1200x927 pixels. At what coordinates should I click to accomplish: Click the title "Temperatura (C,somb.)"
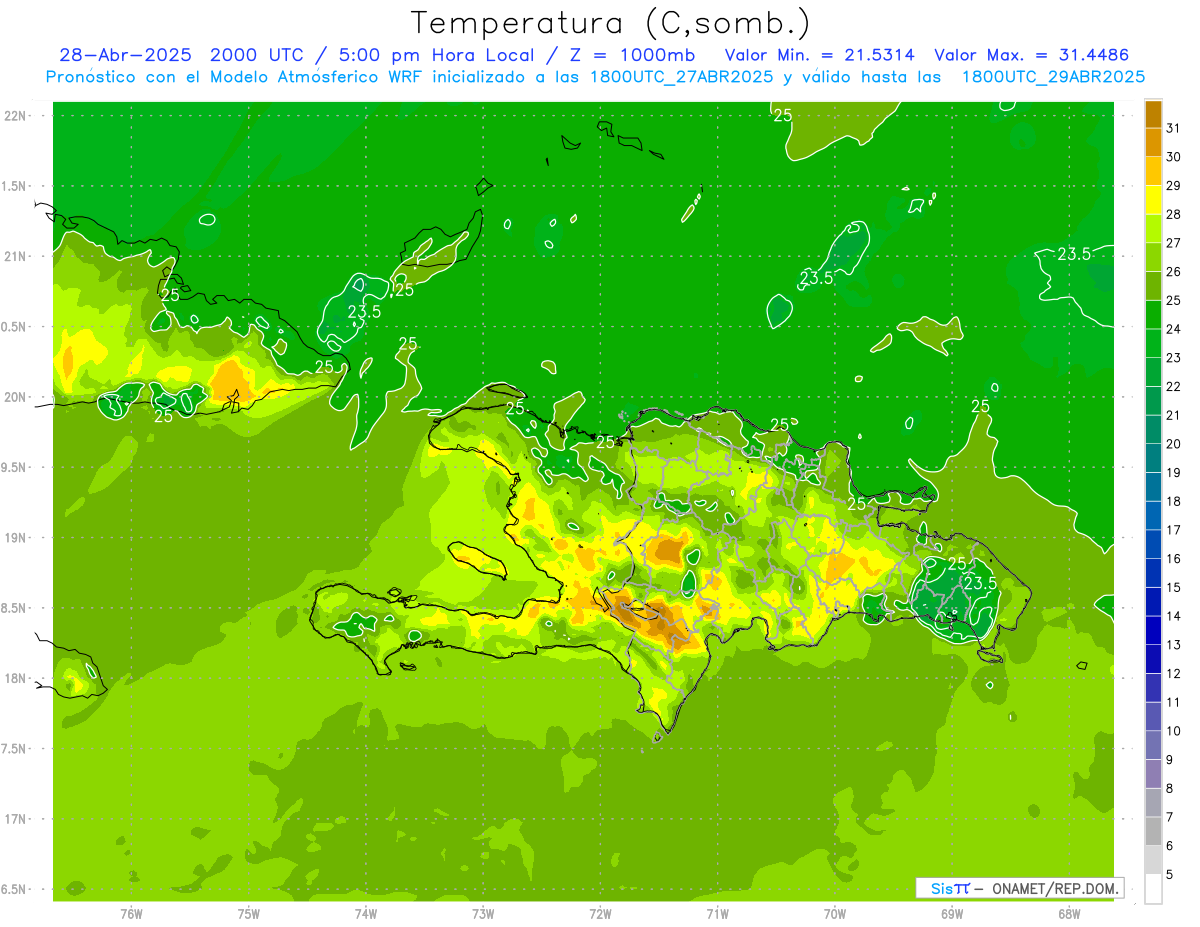(x=610, y=24)
